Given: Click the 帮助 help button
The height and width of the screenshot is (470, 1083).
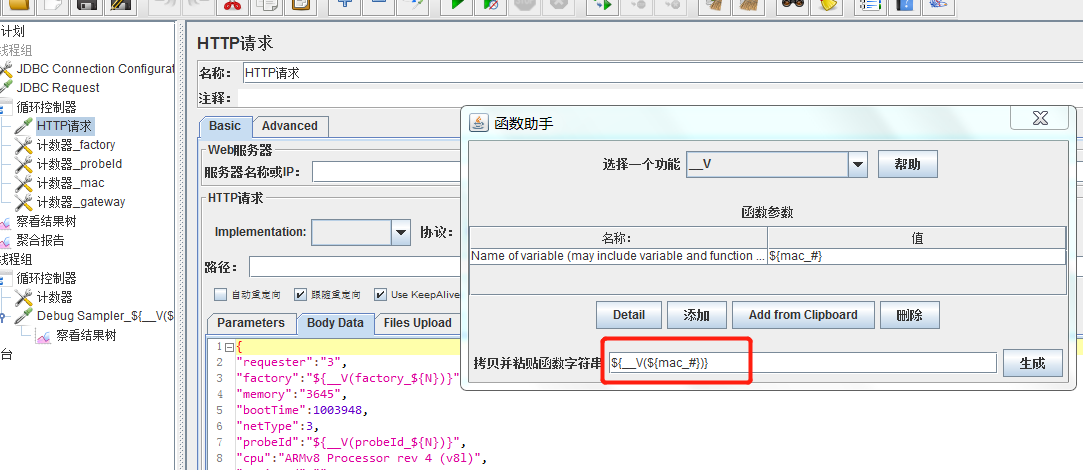Looking at the screenshot, I should 908,164.
